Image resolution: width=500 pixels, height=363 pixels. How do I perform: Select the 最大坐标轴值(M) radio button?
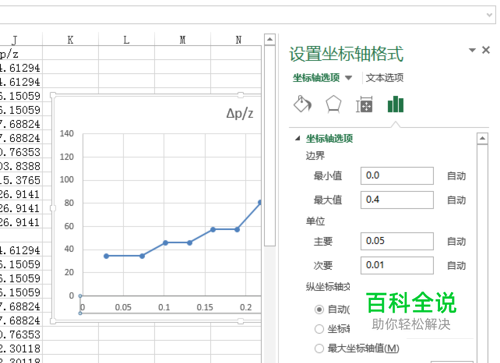(319, 349)
